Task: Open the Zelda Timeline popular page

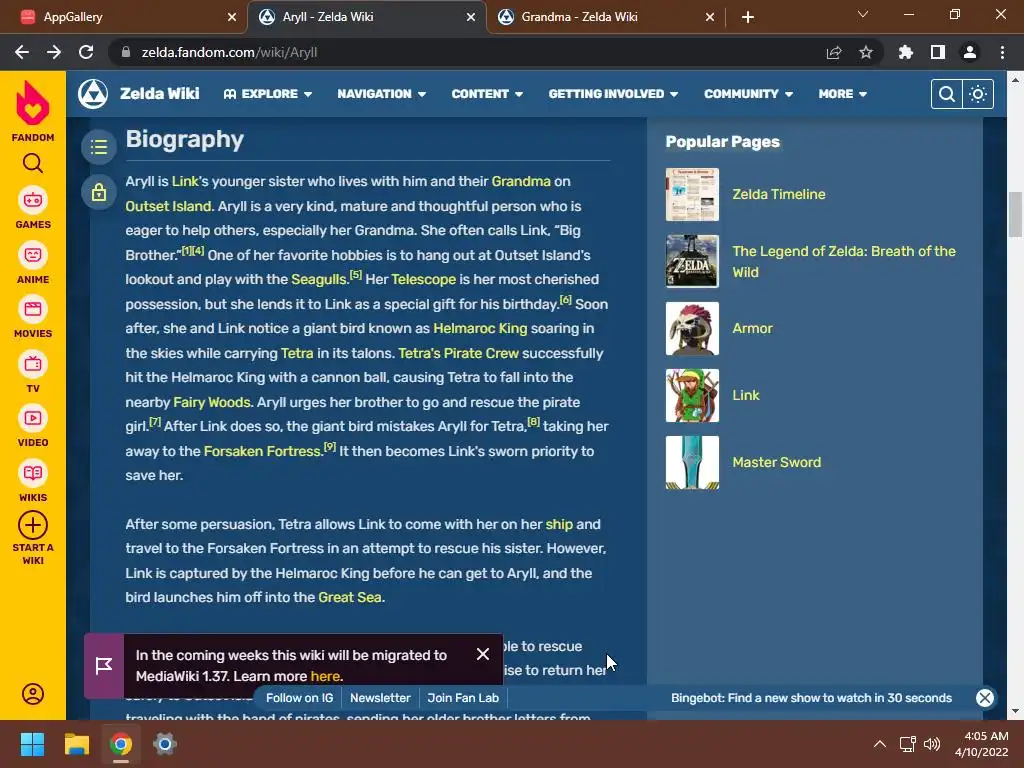Action: (778, 195)
